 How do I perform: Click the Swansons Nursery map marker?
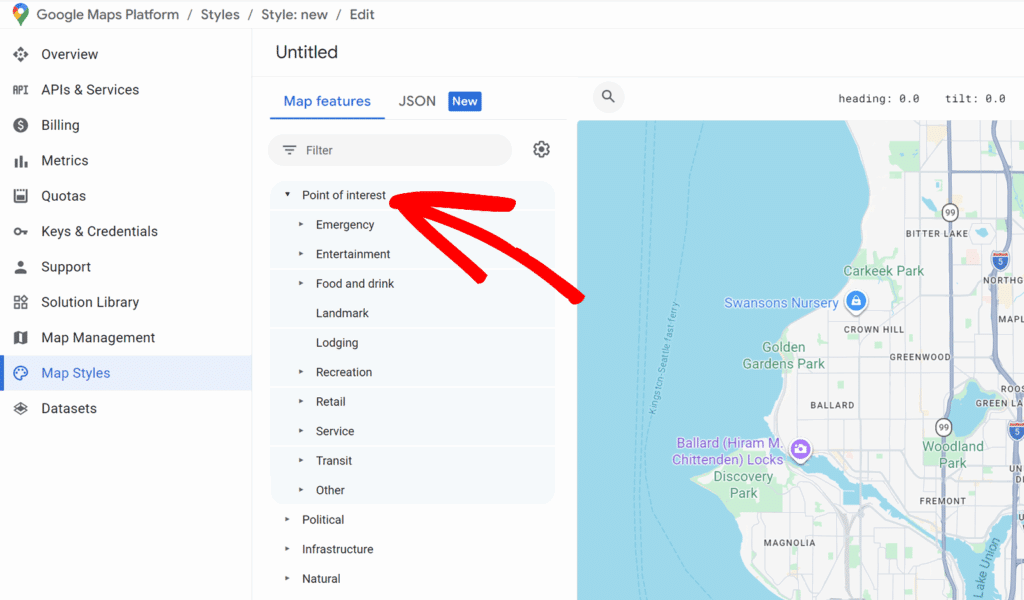click(x=855, y=301)
